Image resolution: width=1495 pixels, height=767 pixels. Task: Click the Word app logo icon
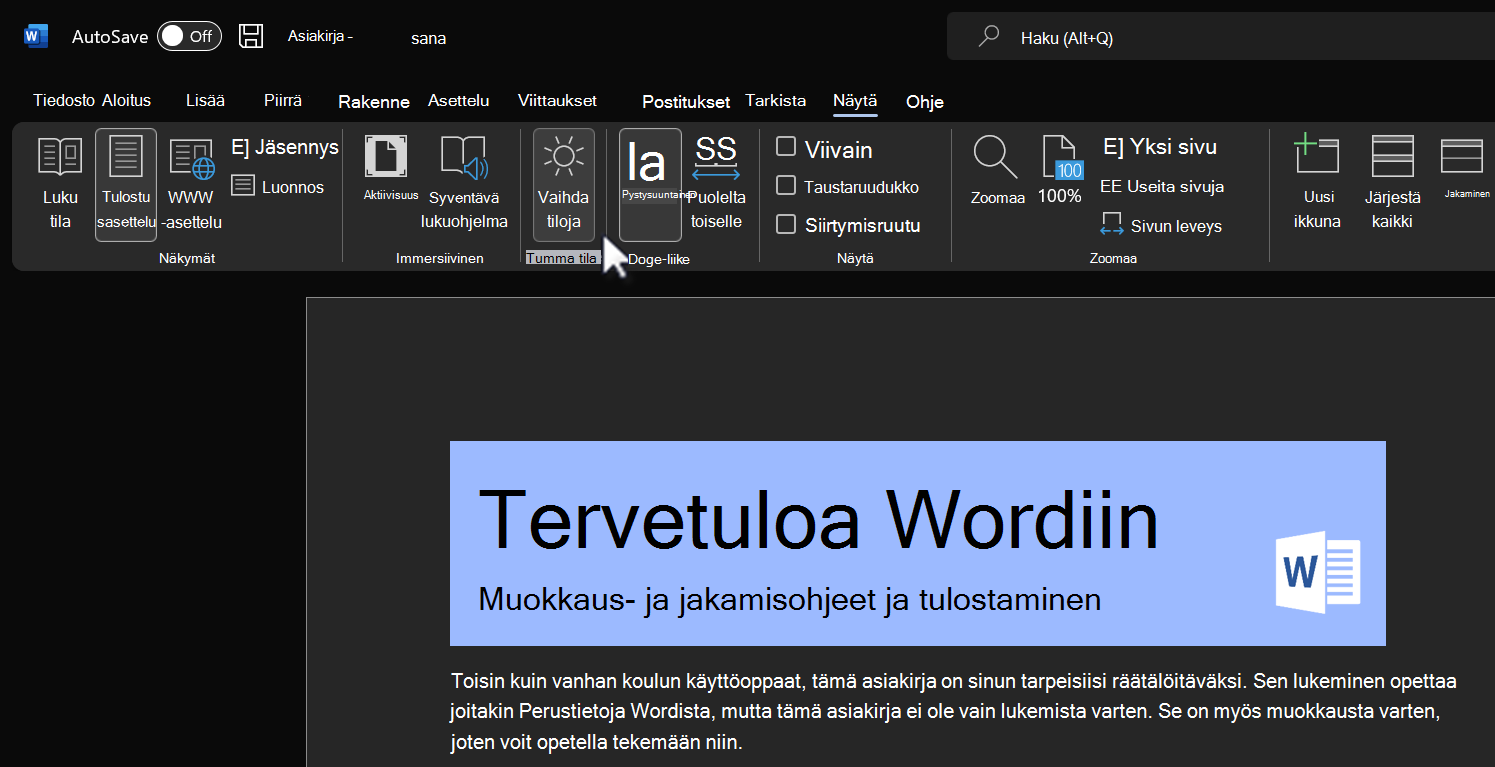click(x=36, y=37)
